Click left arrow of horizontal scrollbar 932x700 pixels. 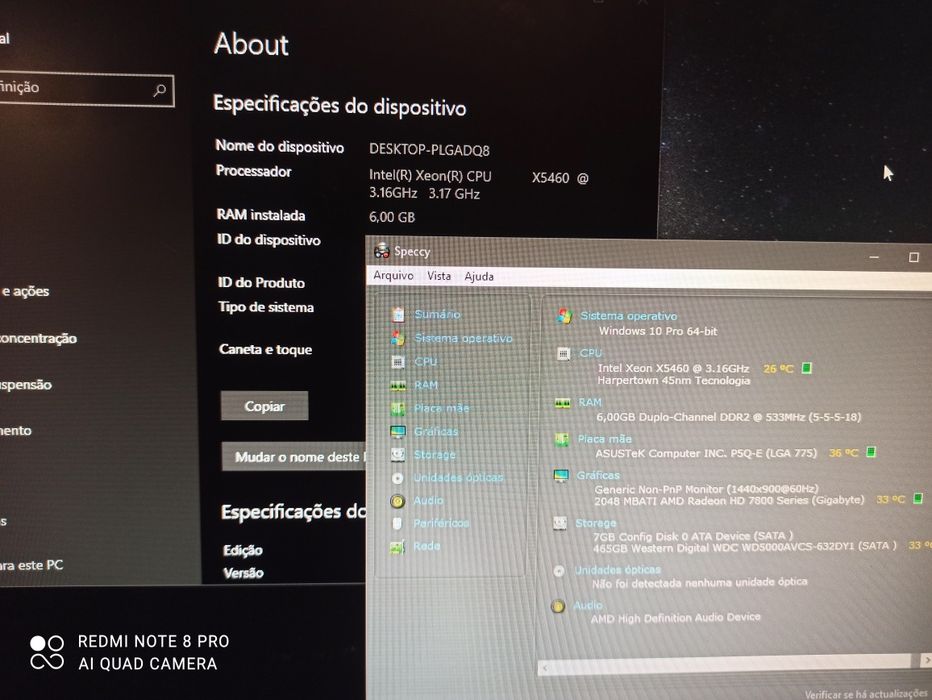click(x=545, y=668)
